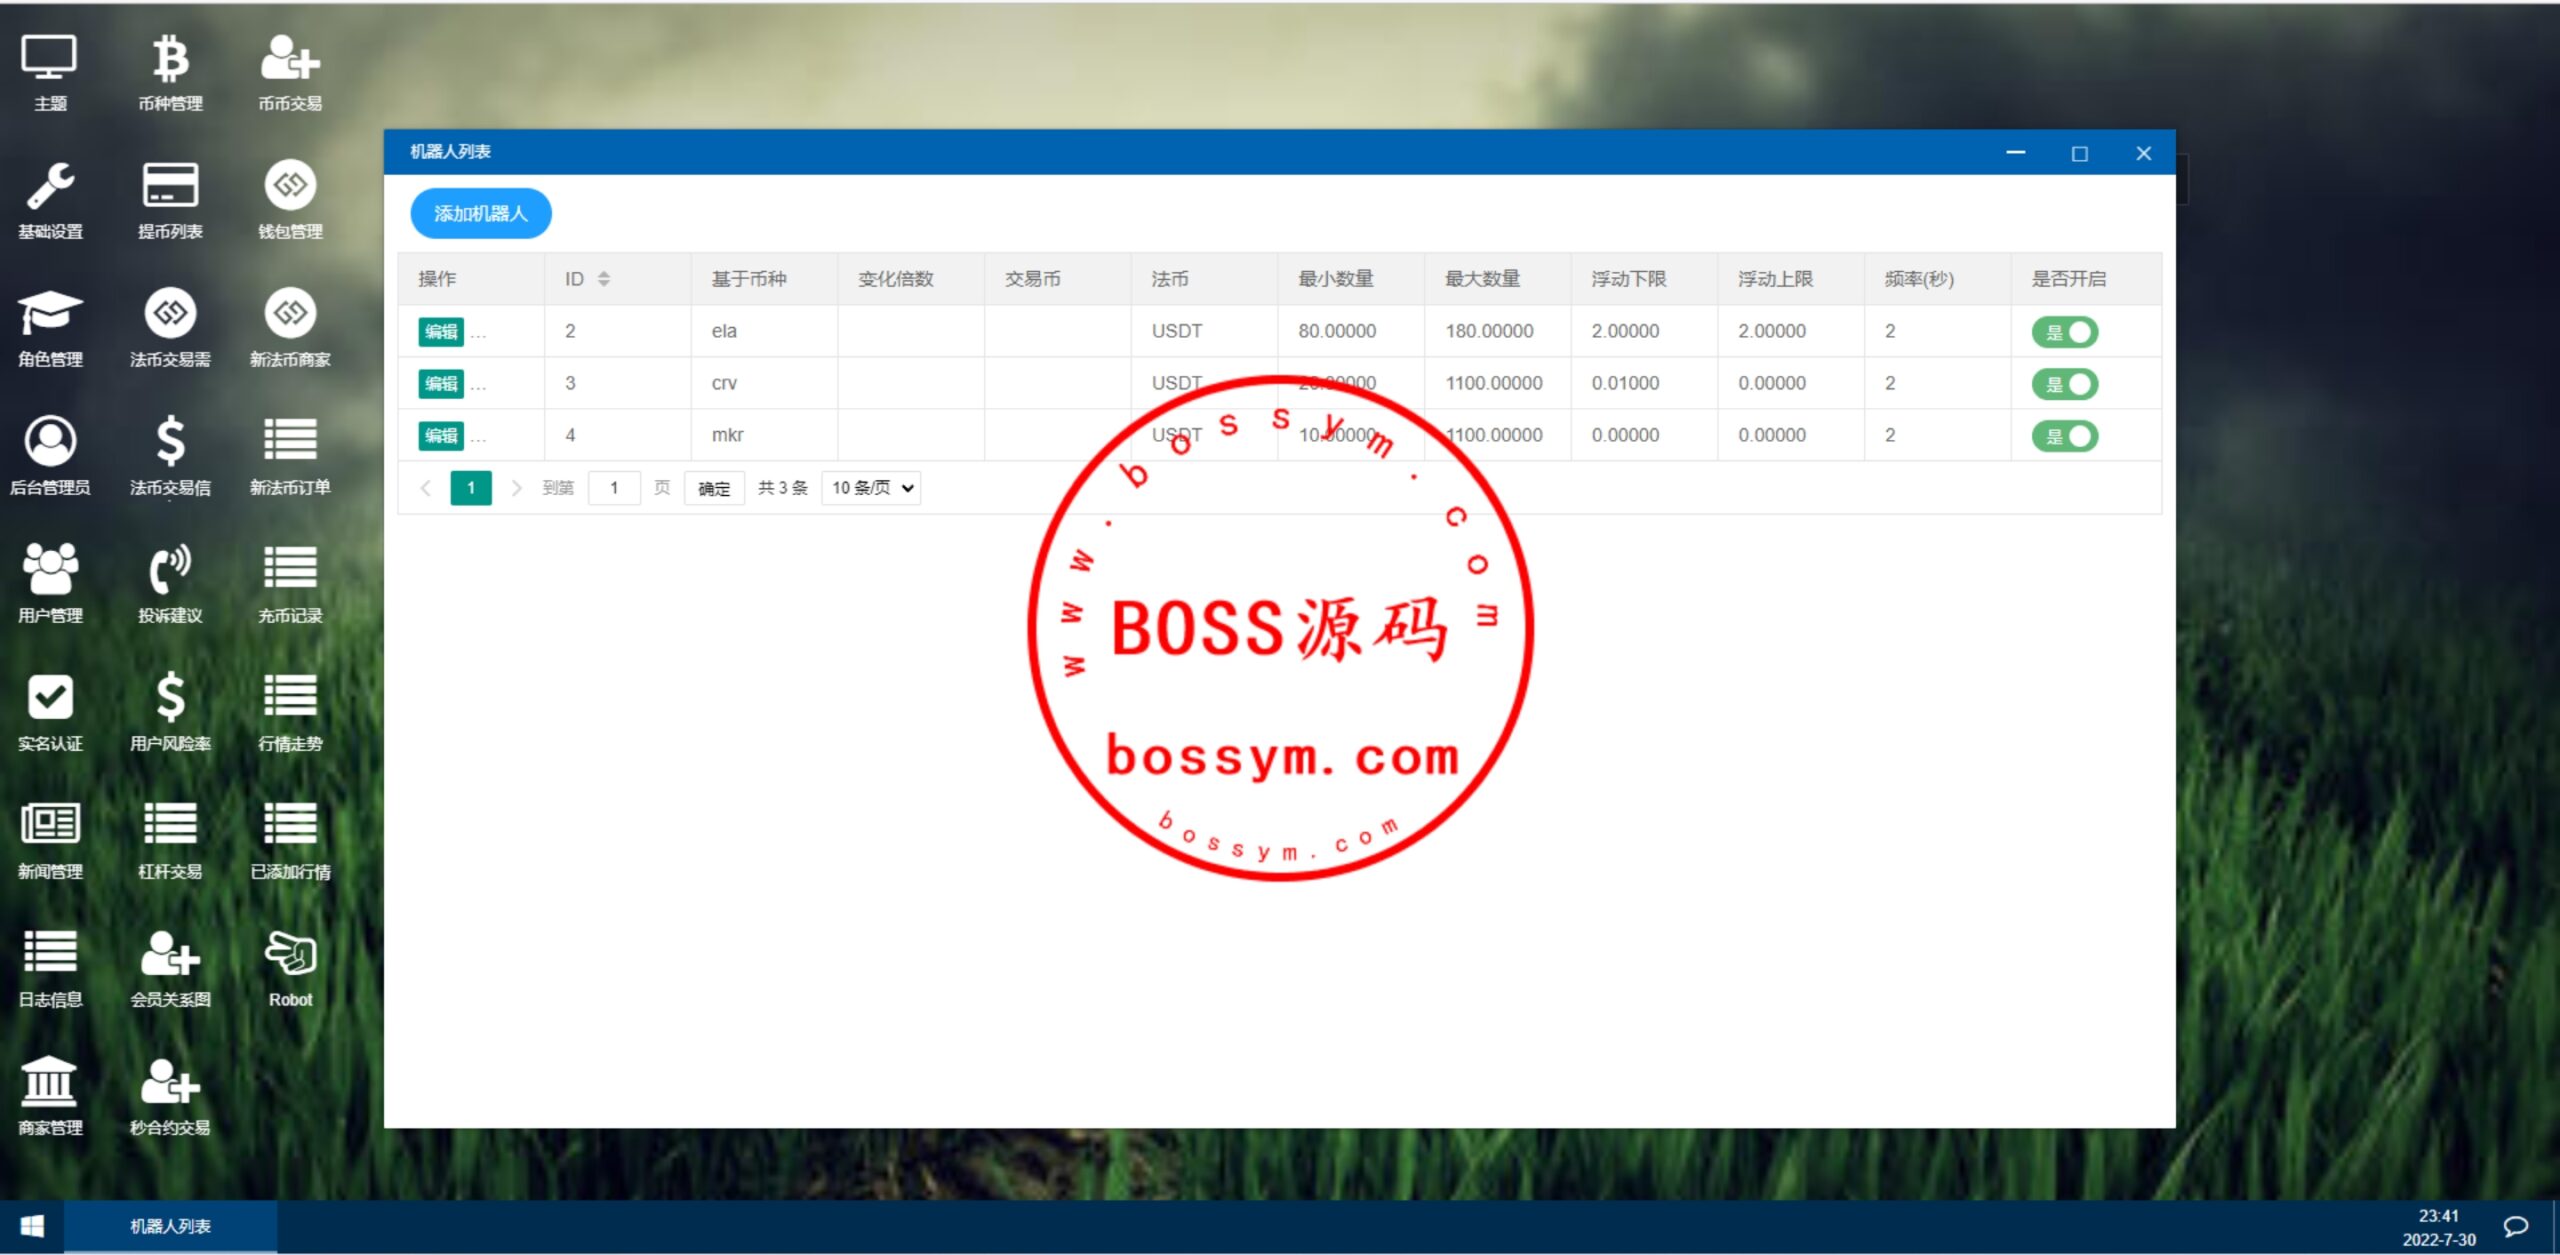Click 编辑 button for ela row

441,332
